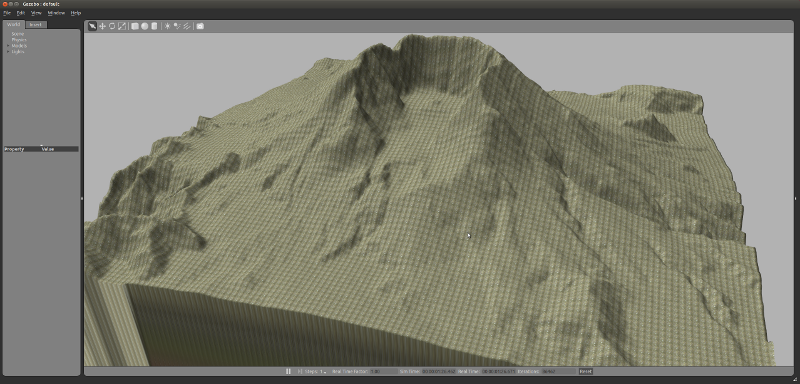Expand the Models tree item

tap(8, 45)
